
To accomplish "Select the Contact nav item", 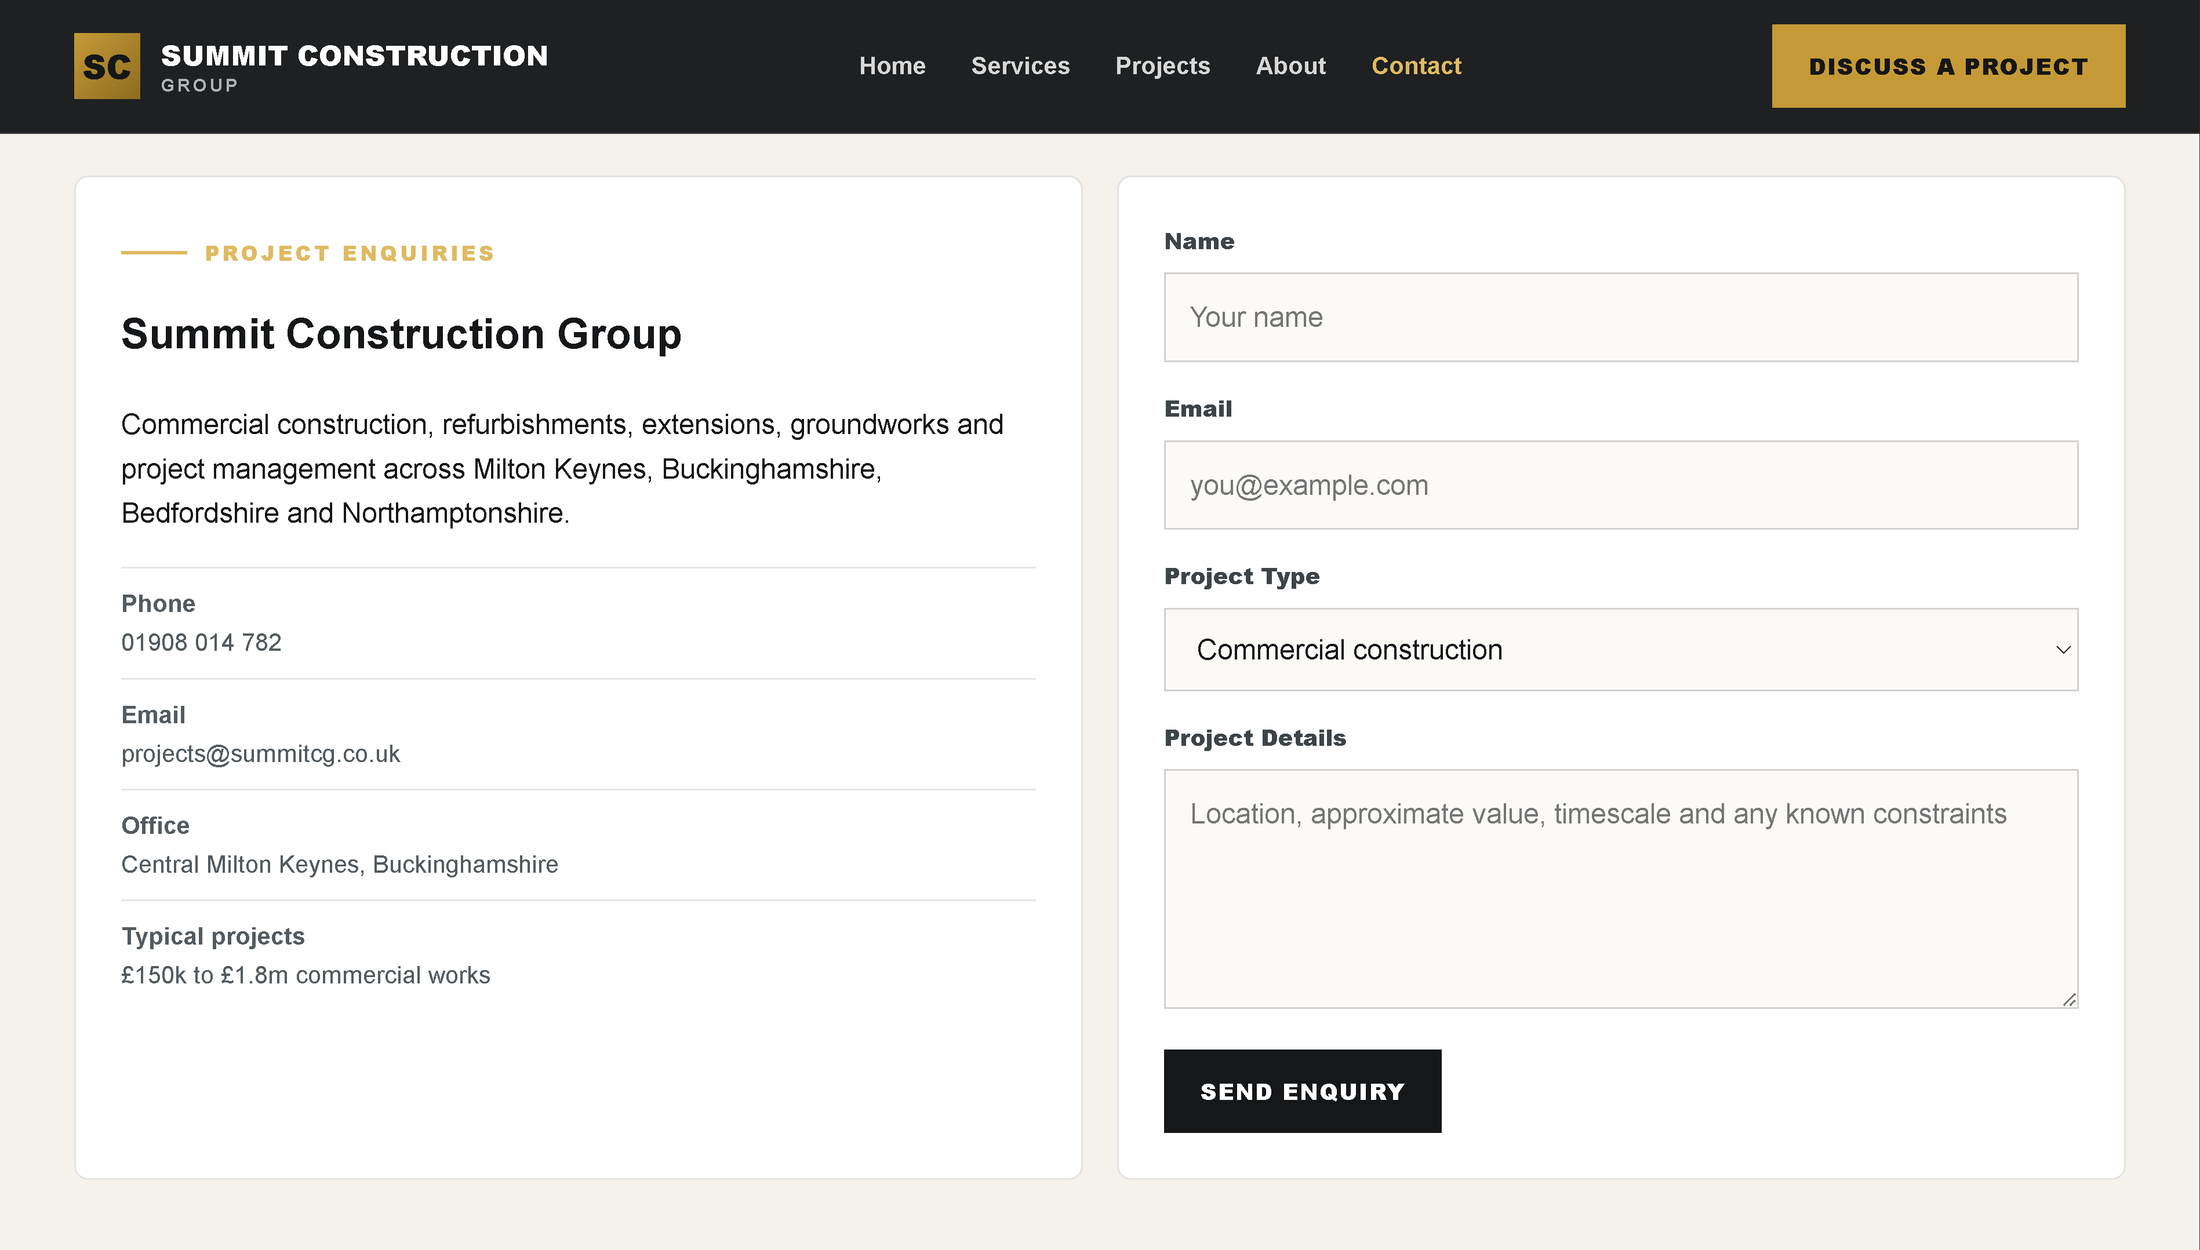I will (1416, 66).
